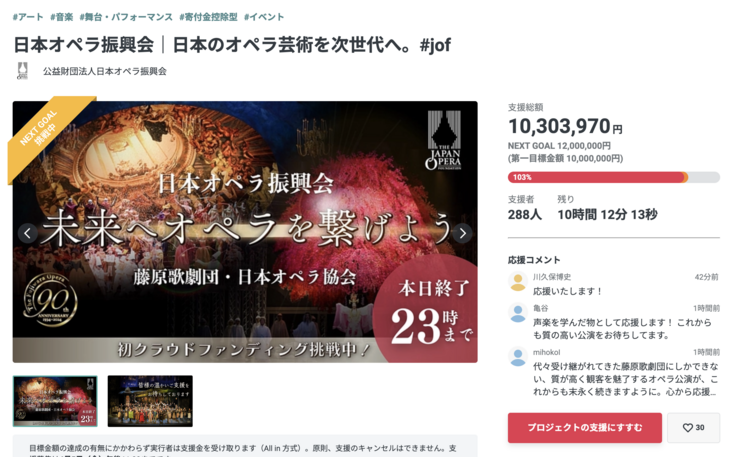Open mihokol's commenter avatar
The width and height of the screenshot is (736, 457).
tap(518, 357)
